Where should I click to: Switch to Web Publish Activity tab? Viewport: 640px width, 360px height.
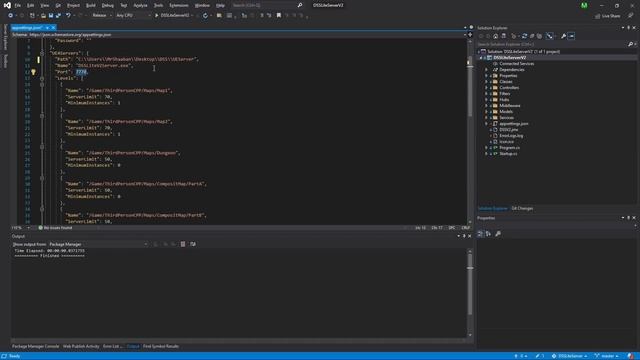click(81, 346)
